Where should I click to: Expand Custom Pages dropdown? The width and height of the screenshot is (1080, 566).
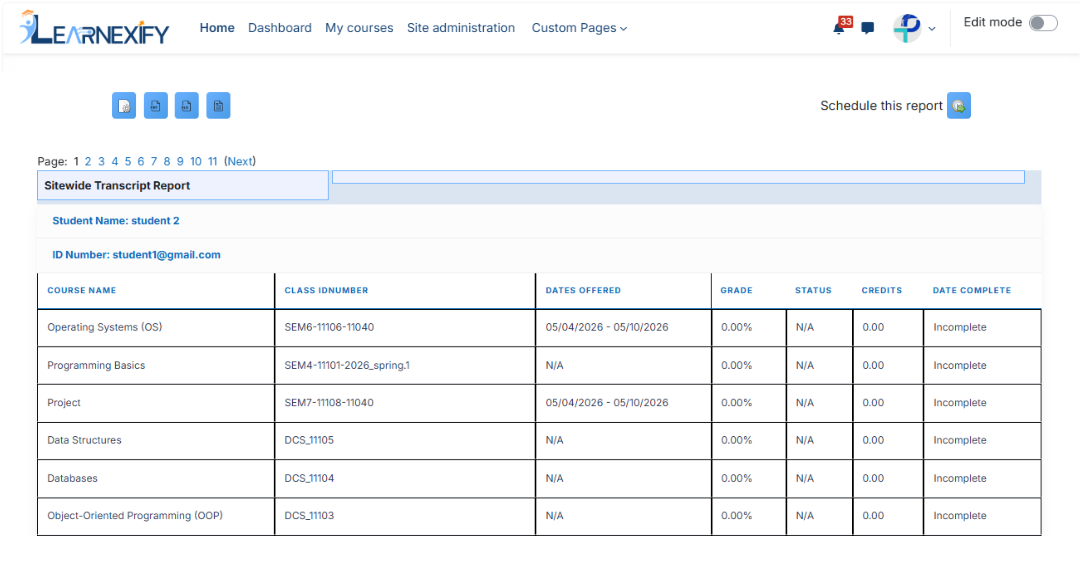(579, 28)
